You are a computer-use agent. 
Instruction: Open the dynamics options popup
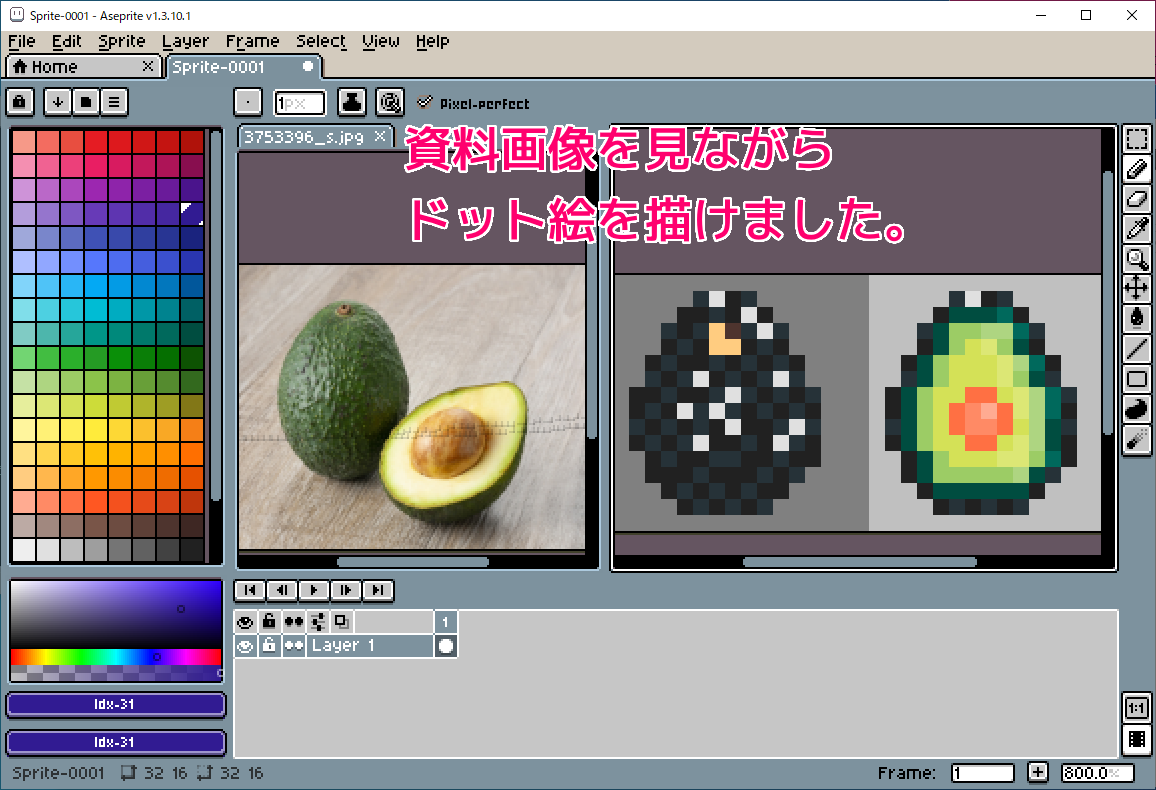pos(390,101)
